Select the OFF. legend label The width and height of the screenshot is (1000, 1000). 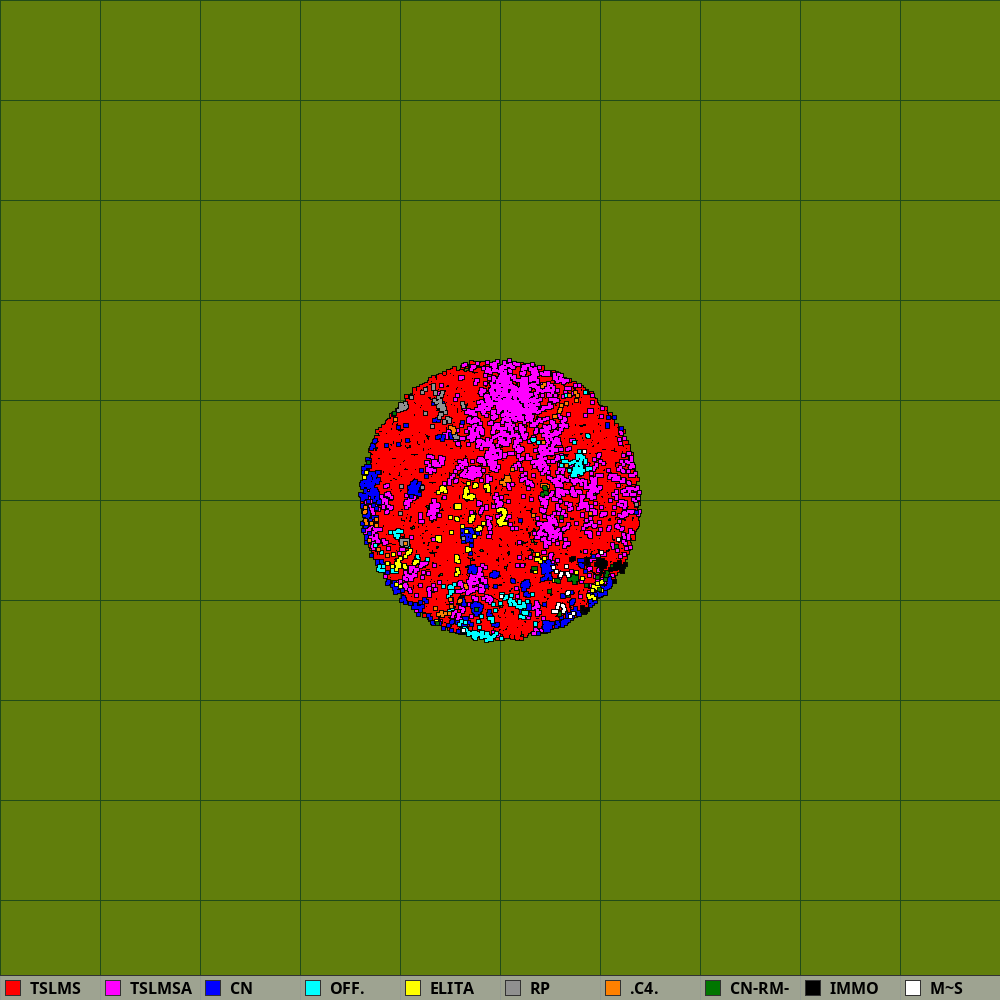pos(347,989)
